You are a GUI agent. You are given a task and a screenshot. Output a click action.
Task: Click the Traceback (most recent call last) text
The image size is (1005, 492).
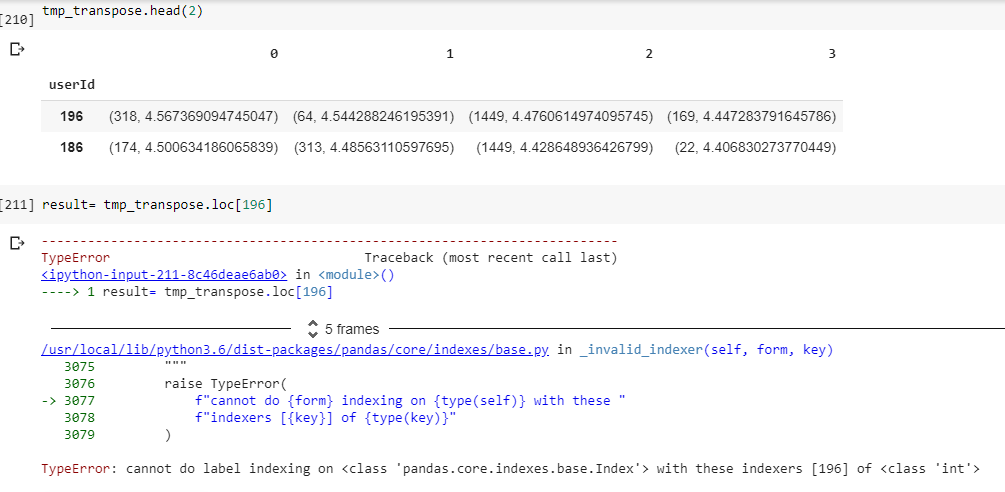click(490, 258)
